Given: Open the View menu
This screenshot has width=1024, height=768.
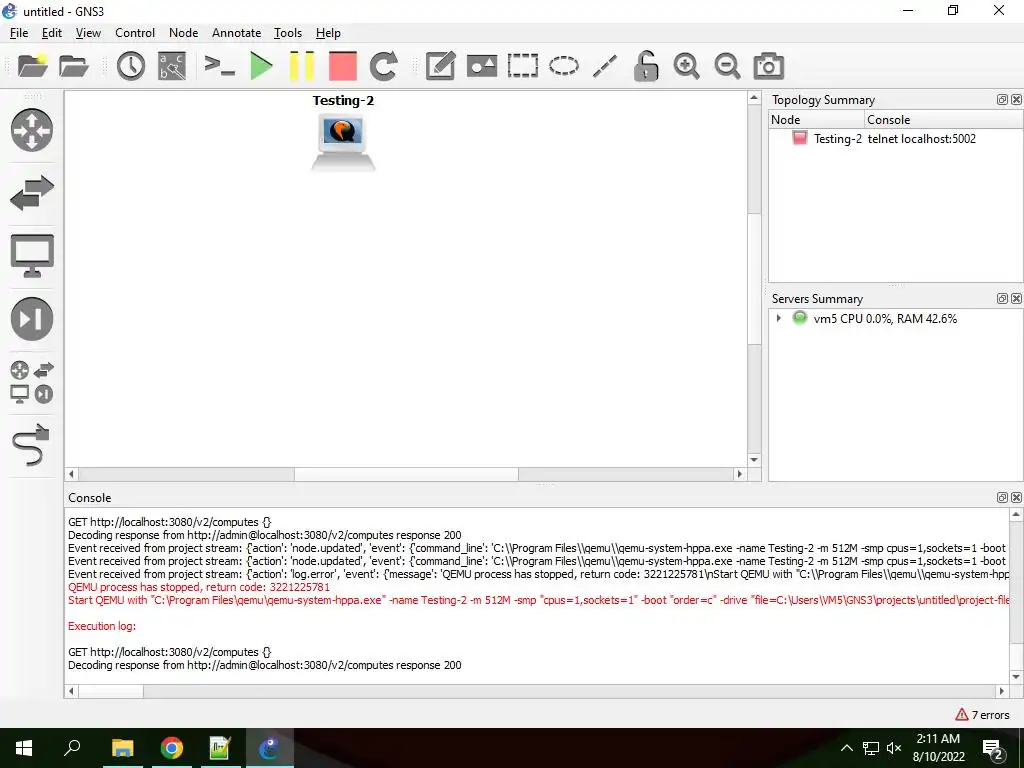Looking at the screenshot, I should point(88,33).
